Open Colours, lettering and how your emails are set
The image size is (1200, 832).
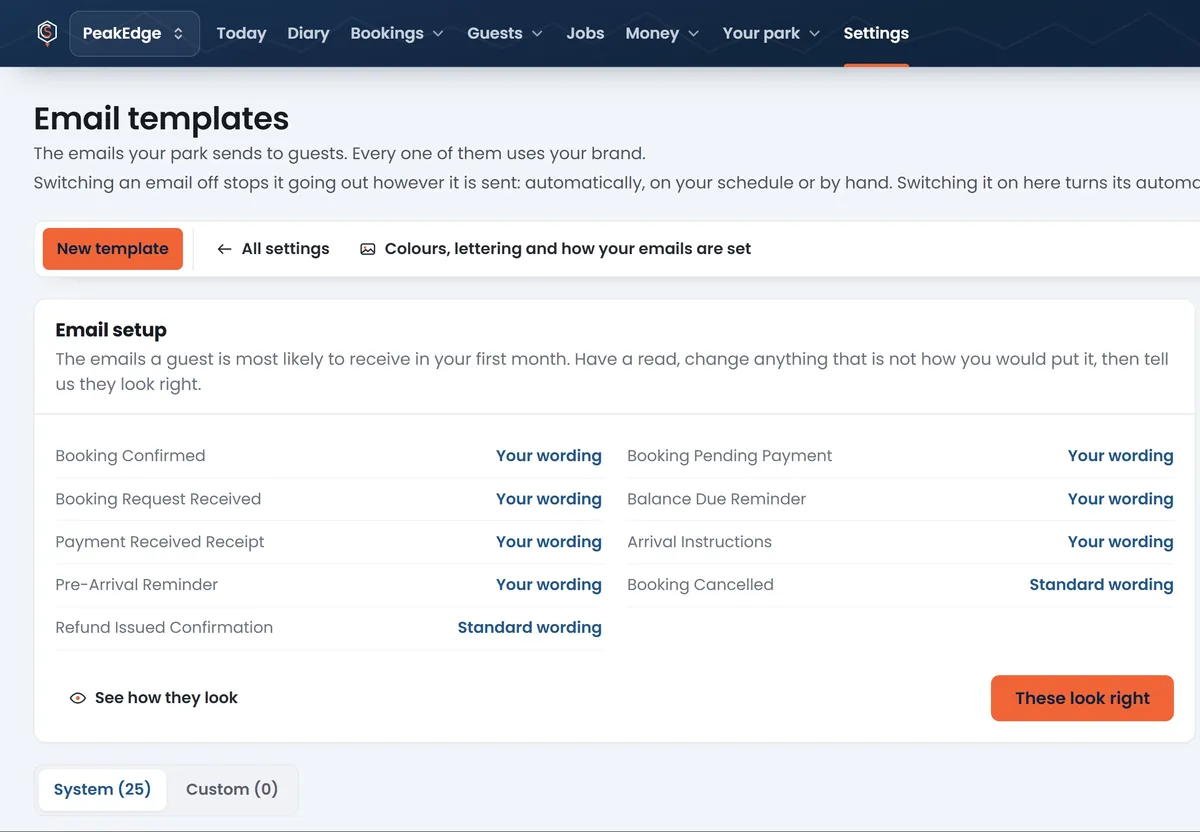tap(555, 249)
